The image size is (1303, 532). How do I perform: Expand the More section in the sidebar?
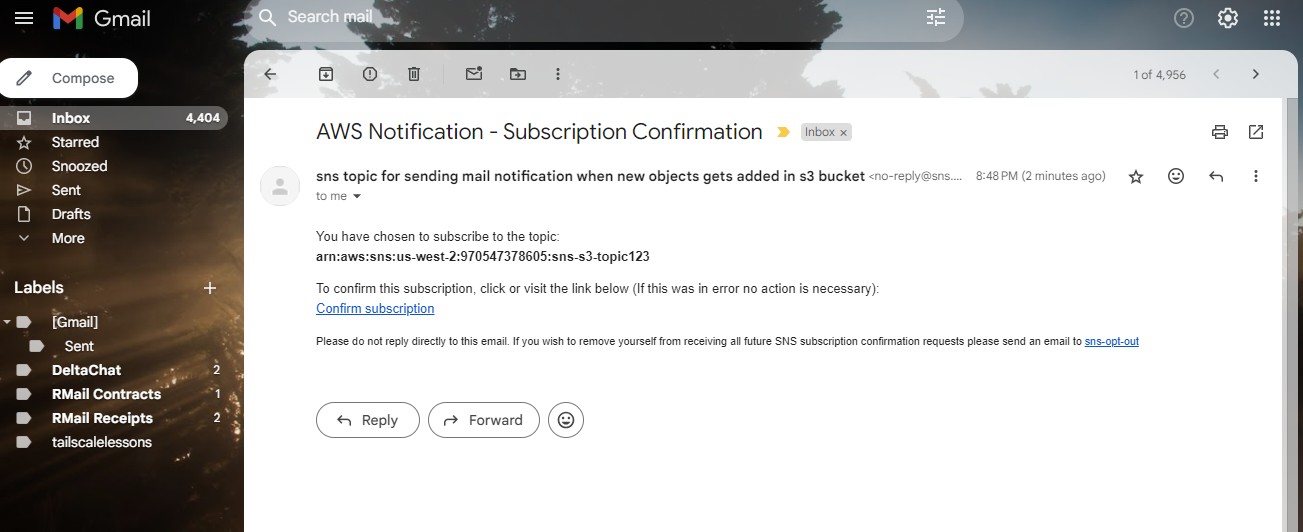[68, 238]
